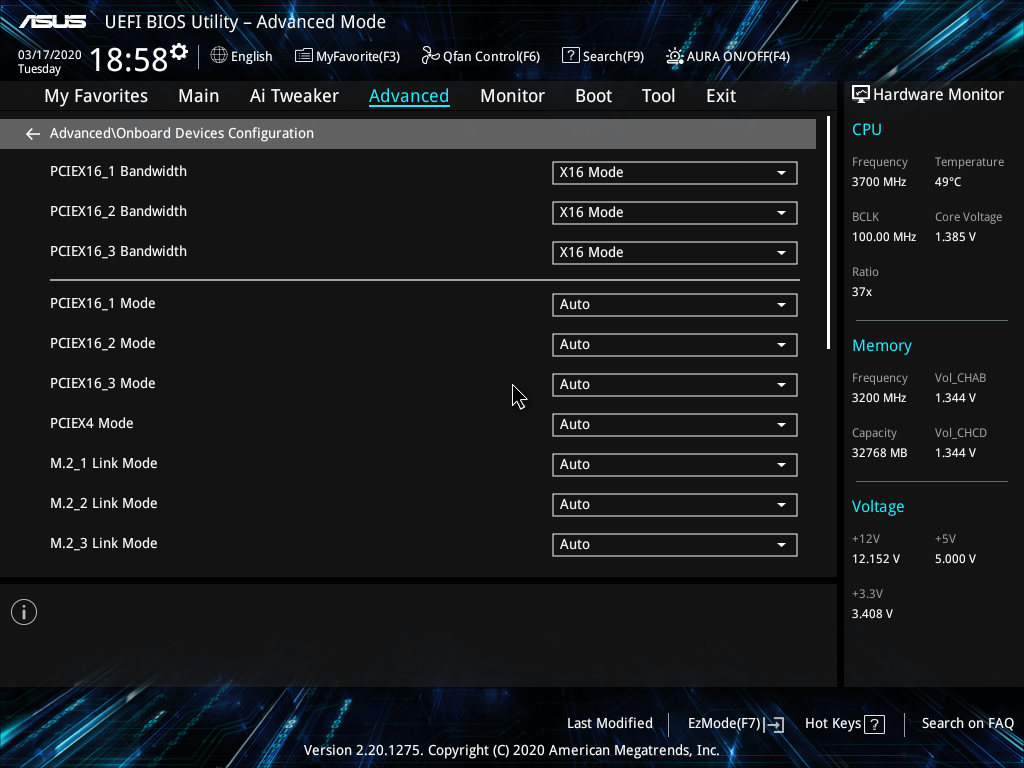Click the EzMode(F7) switch arrow icon
The image size is (1024, 768).
point(774,724)
